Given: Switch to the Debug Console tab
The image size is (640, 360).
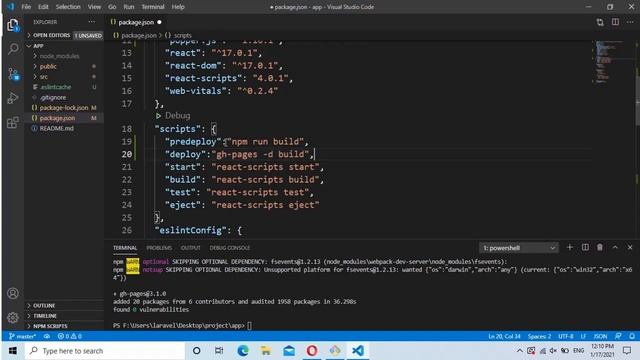Looking at the screenshot, I should [230, 248].
